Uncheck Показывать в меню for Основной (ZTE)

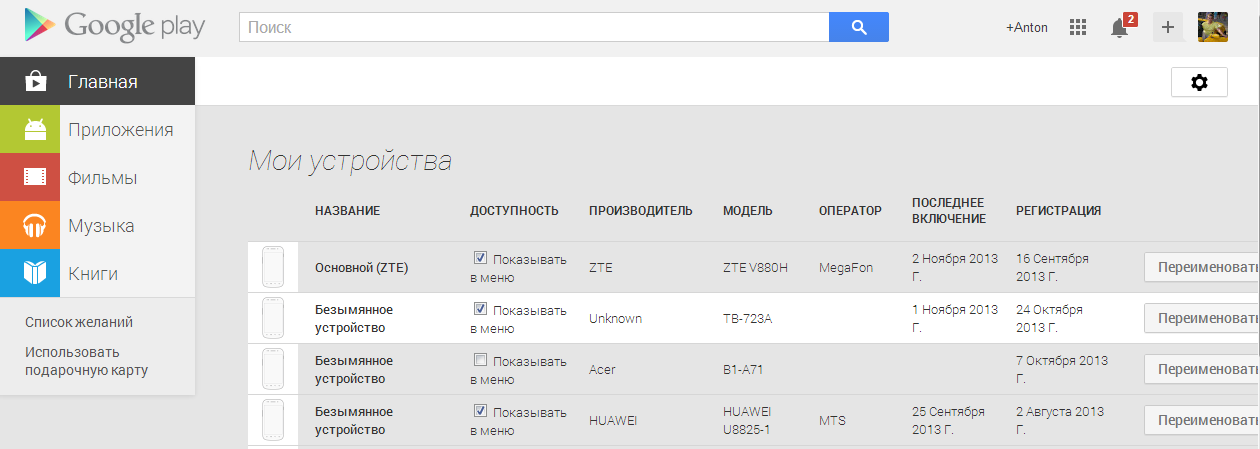pos(480,258)
